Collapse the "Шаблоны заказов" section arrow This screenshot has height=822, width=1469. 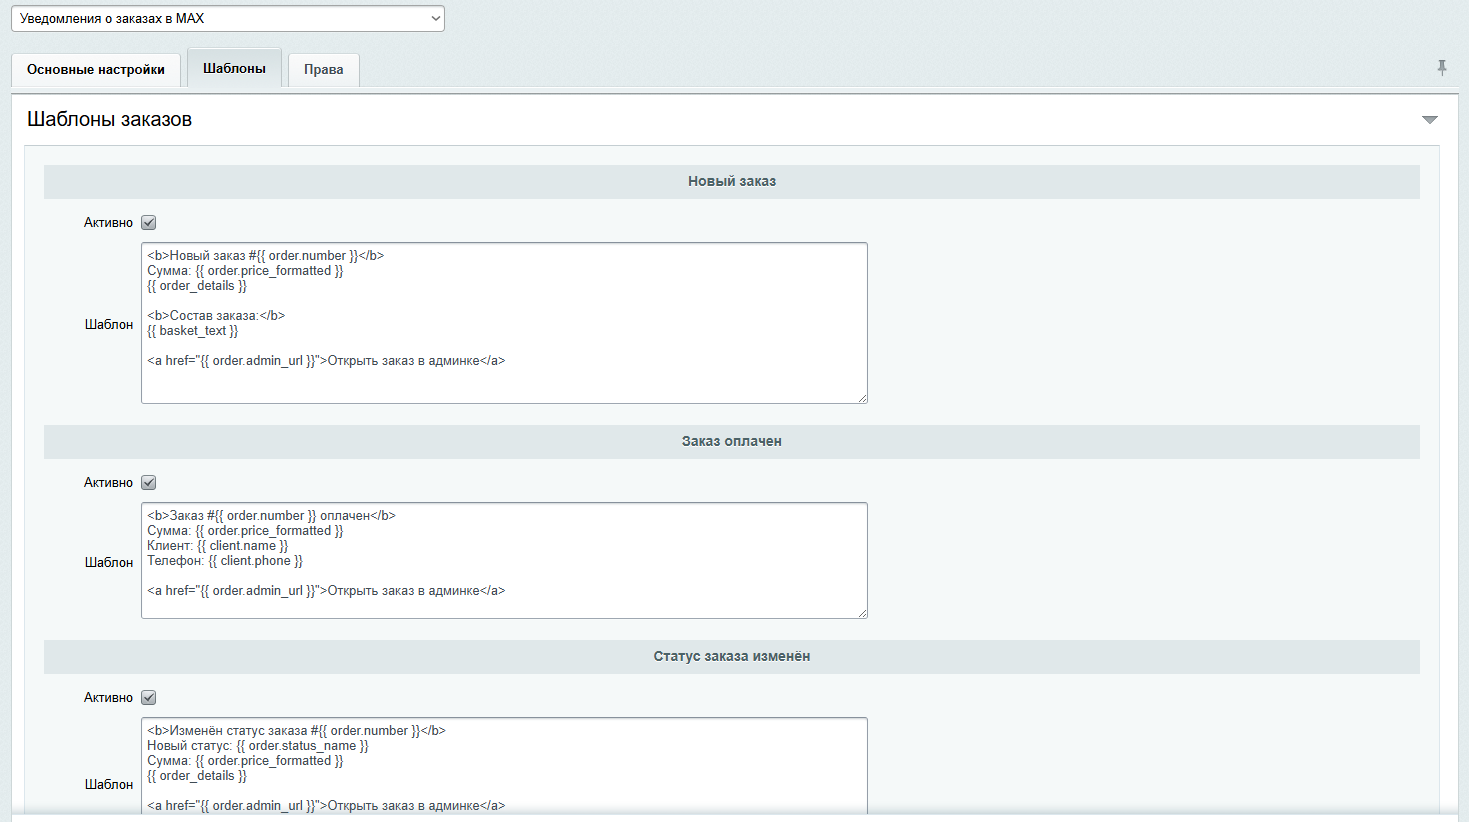point(1430,120)
